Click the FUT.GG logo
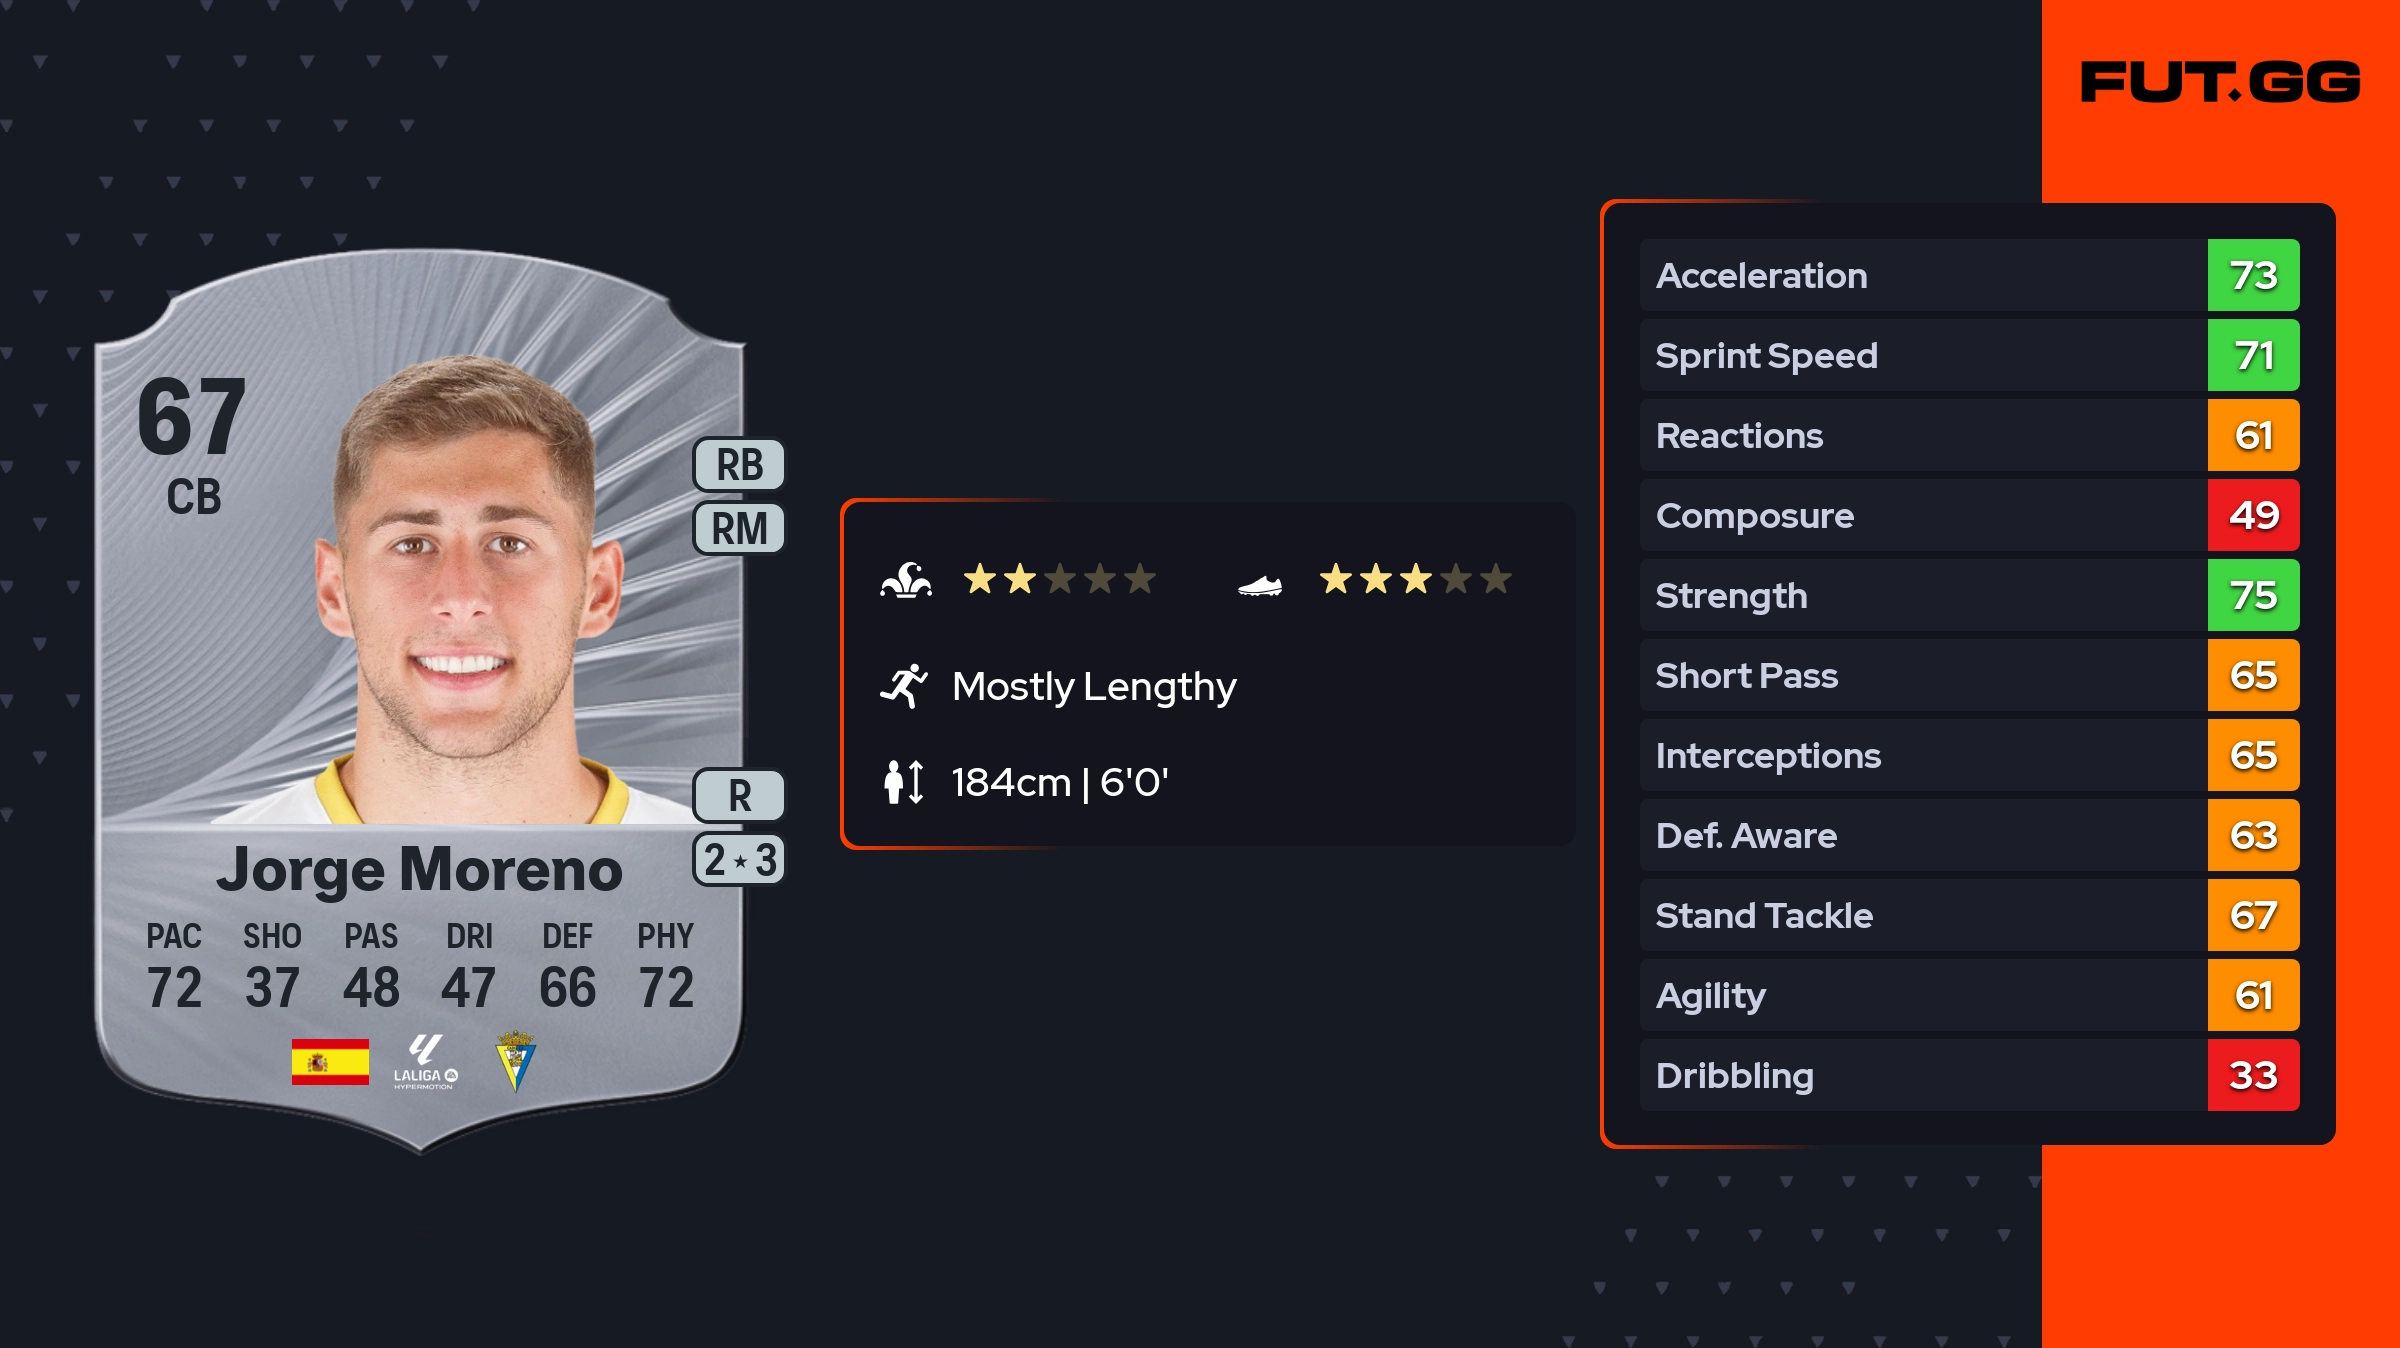 [x=2220, y=82]
